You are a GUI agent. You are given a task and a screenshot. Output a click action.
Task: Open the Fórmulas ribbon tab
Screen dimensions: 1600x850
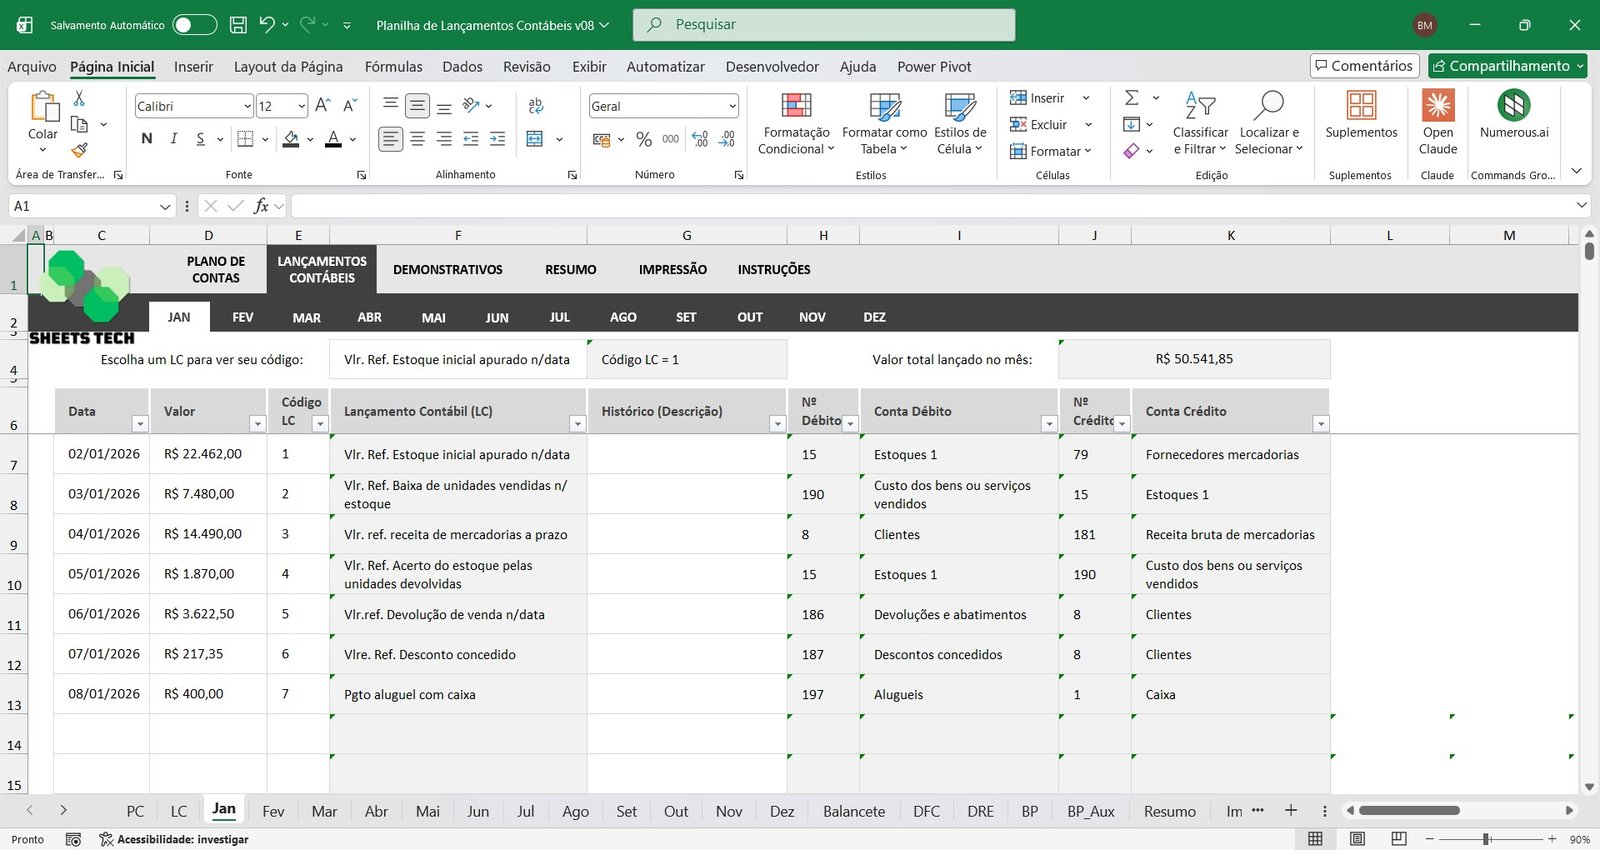coord(393,67)
